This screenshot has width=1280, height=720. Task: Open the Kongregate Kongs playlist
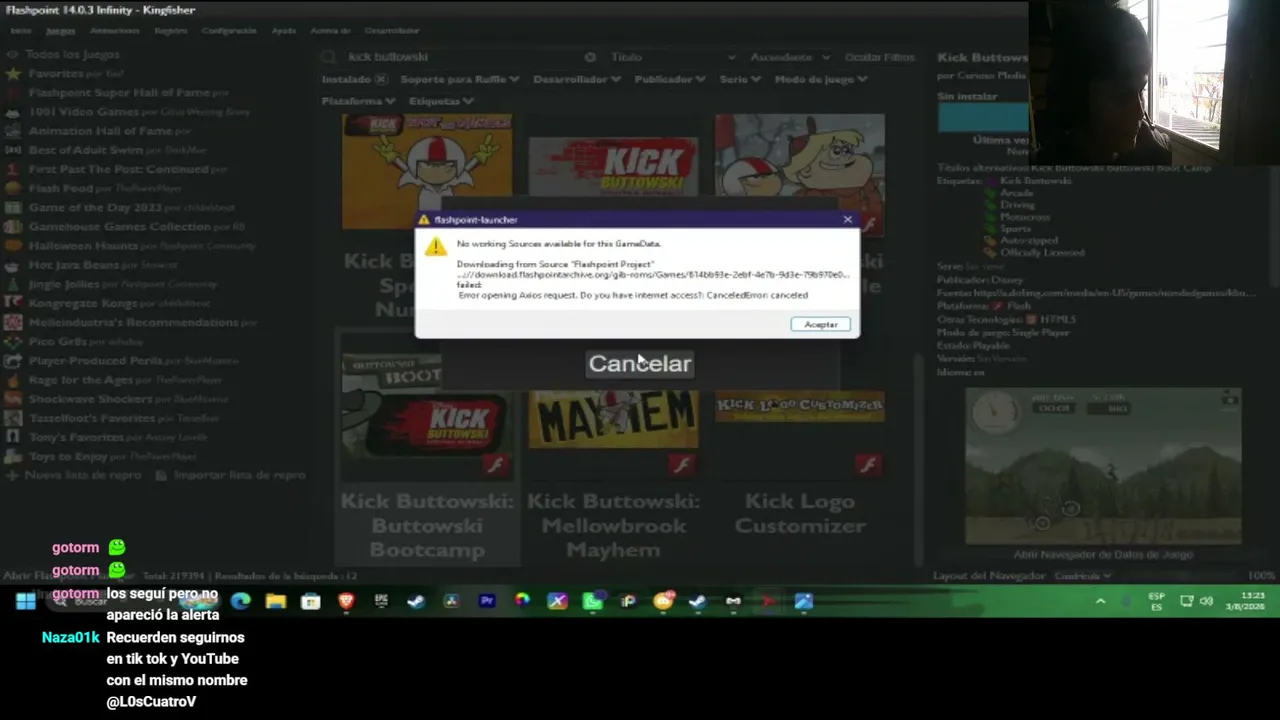point(107,303)
